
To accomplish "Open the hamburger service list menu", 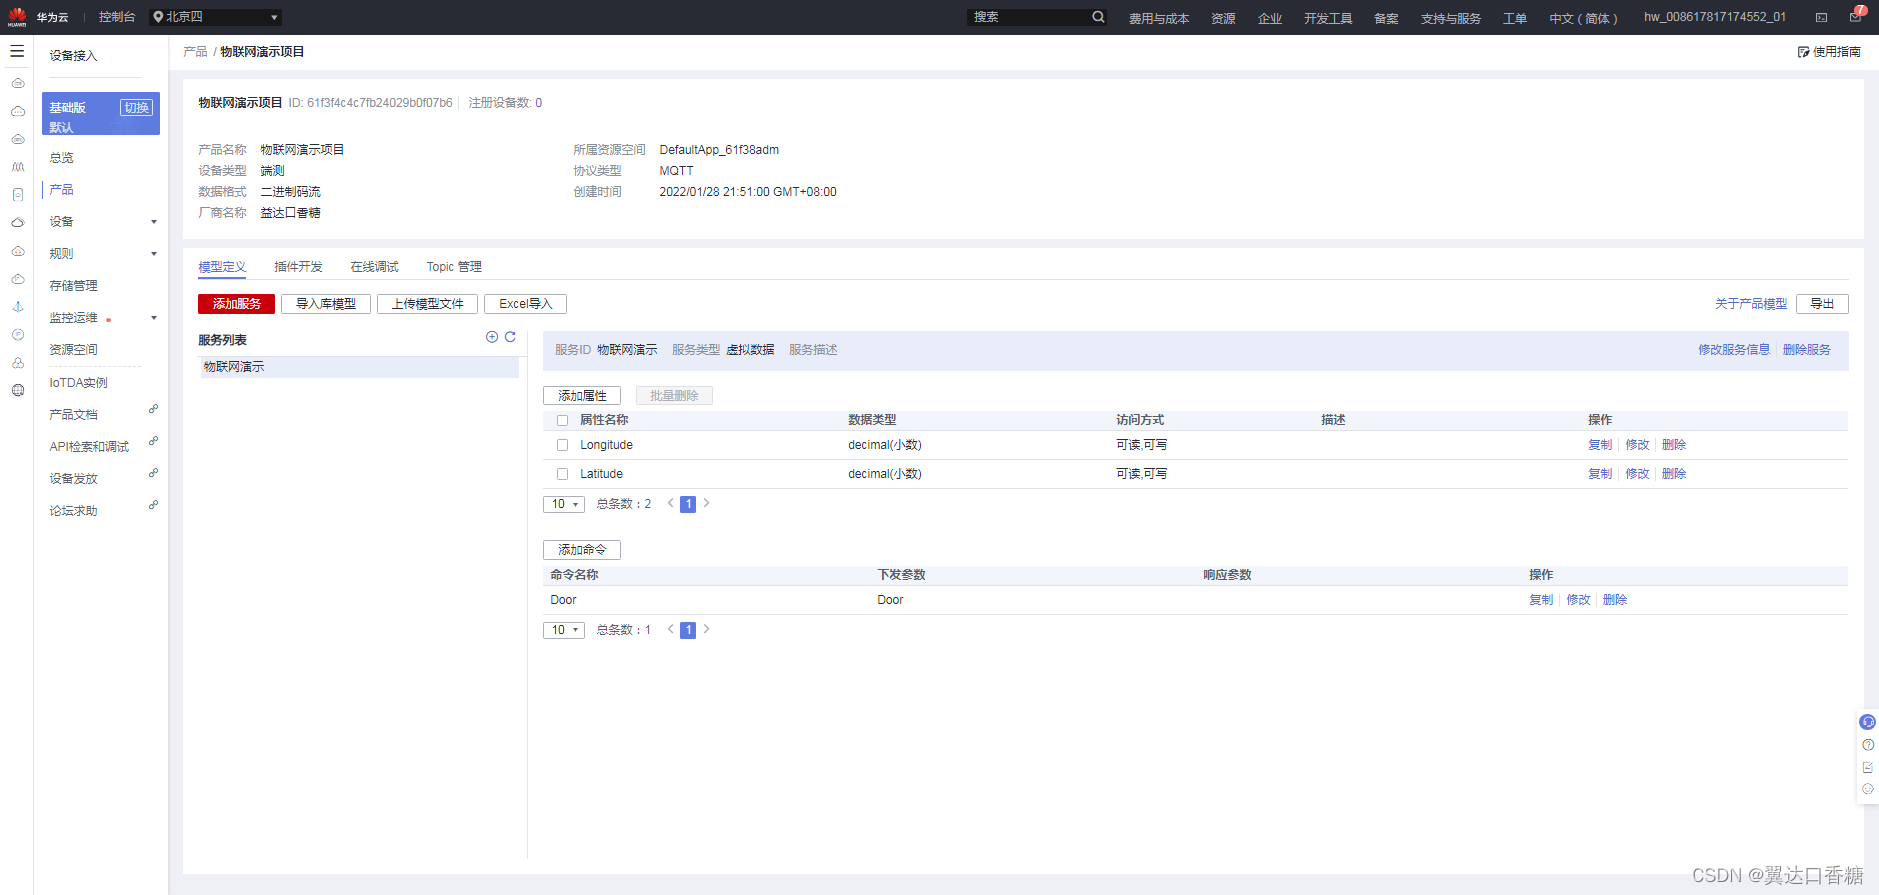I will [17, 51].
